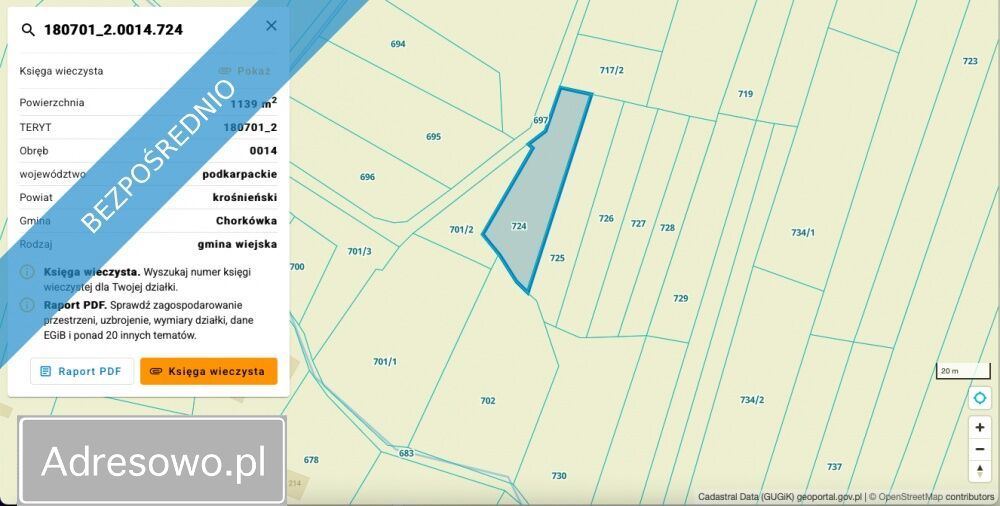Select parcel 701/2 on the map
This screenshot has height=506, width=1000.
tap(461, 230)
